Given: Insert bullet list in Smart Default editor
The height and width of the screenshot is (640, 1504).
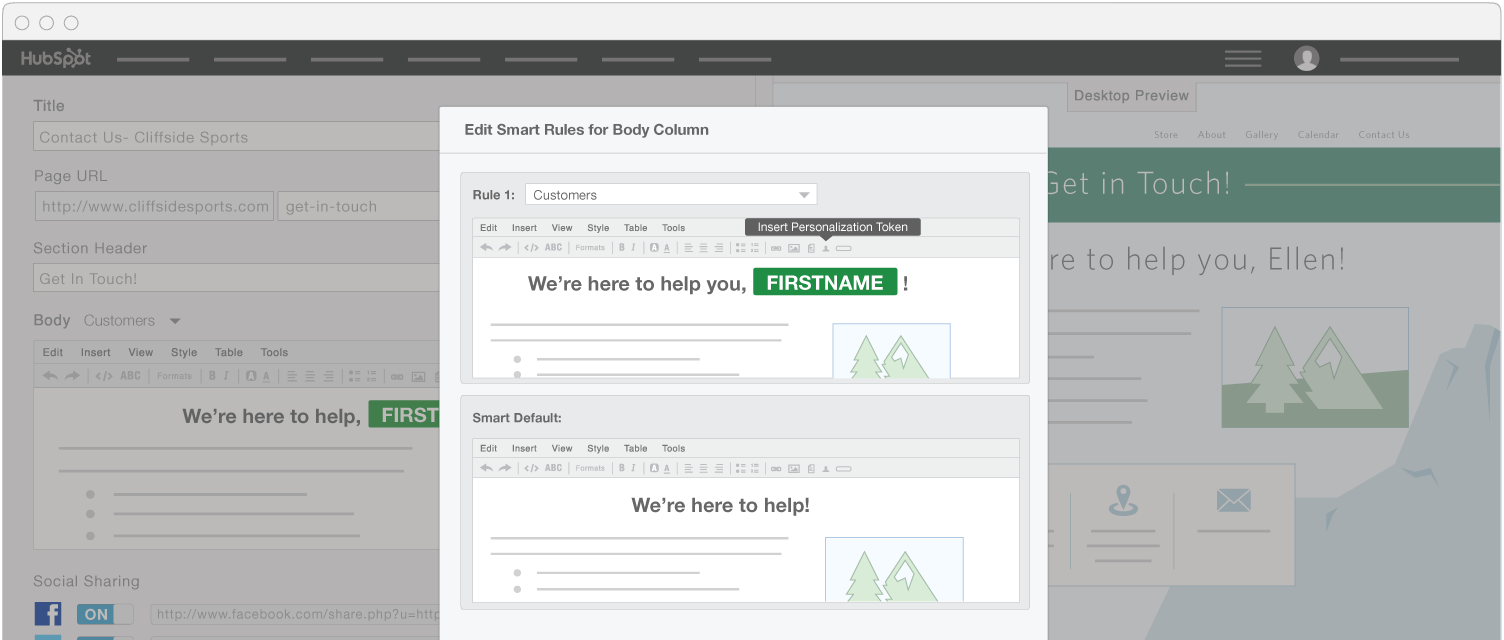Looking at the screenshot, I should [741, 468].
